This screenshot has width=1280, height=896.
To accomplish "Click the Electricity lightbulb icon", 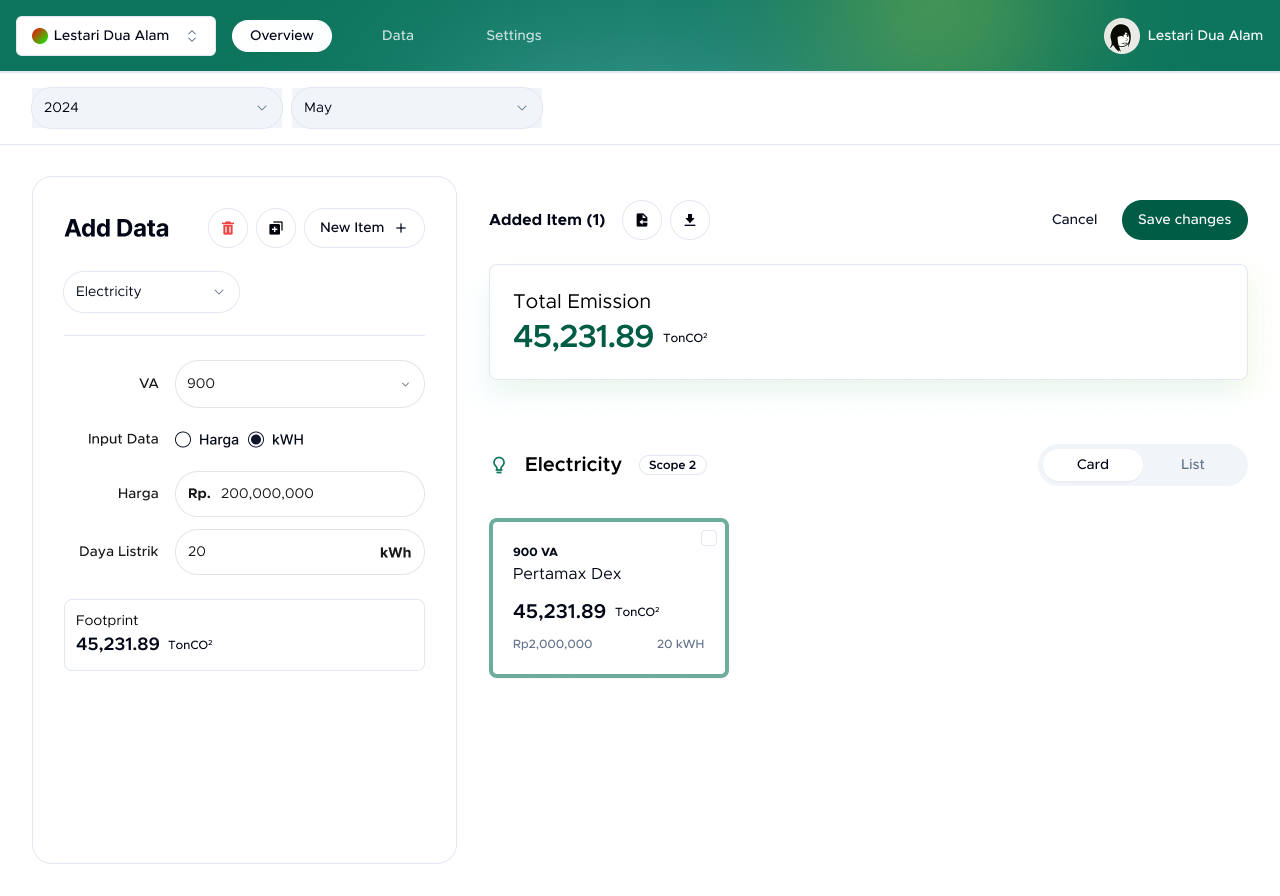I will coord(499,465).
